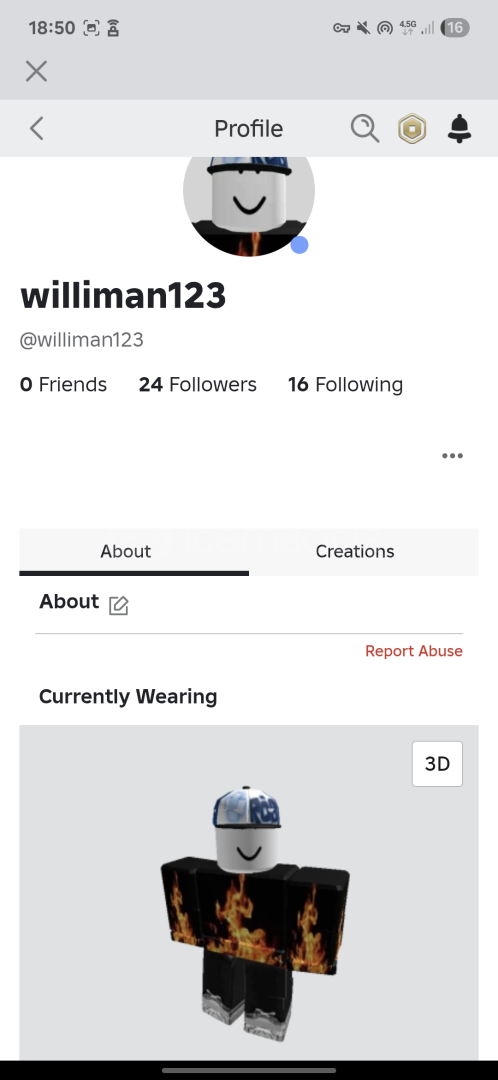View the 24 Followers list
This screenshot has height=1080, width=498.
click(x=198, y=384)
